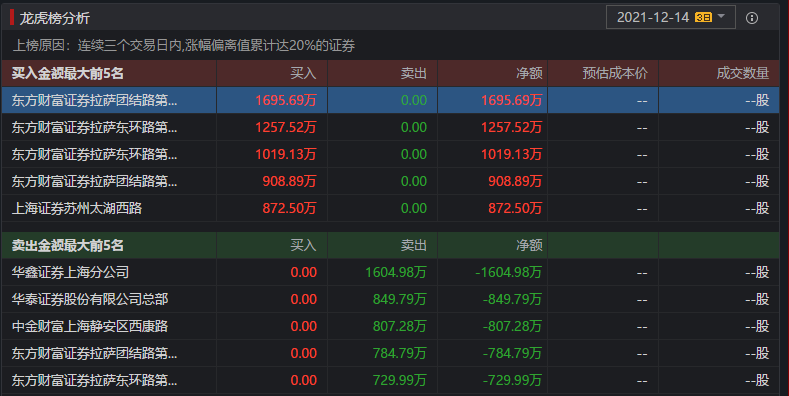Click the 0.00 买入 value in the 华鑫证券上海分公司 row
The width and height of the screenshot is (789, 396).
[303, 272]
